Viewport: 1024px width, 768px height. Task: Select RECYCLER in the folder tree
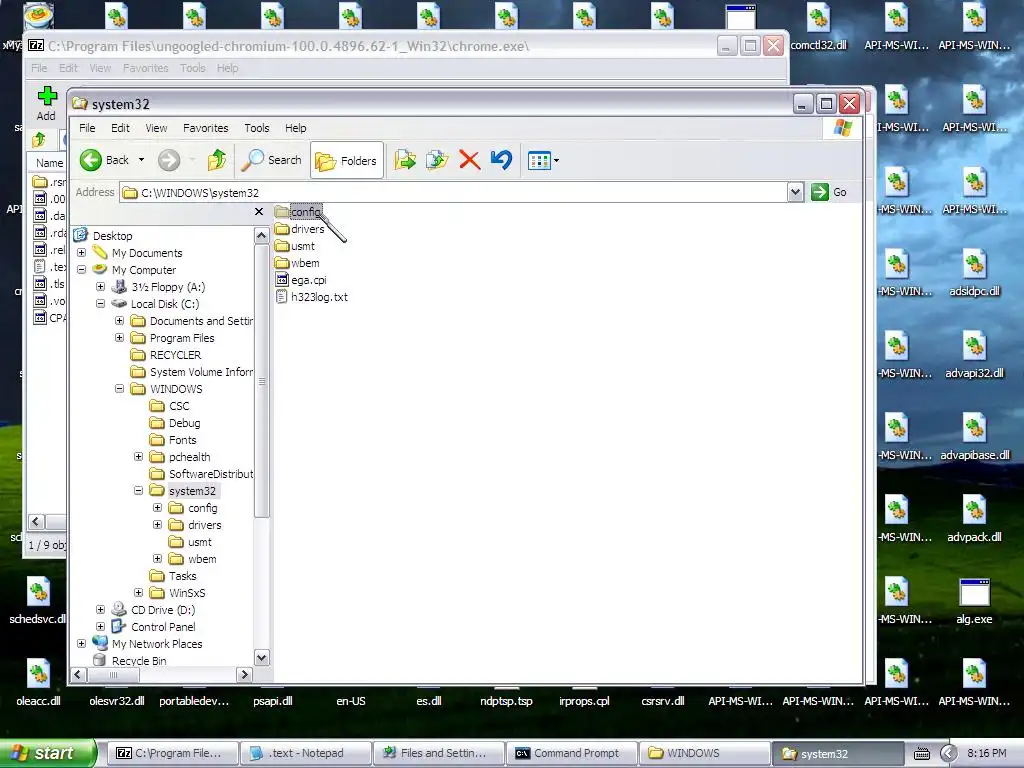click(x=166, y=355)
